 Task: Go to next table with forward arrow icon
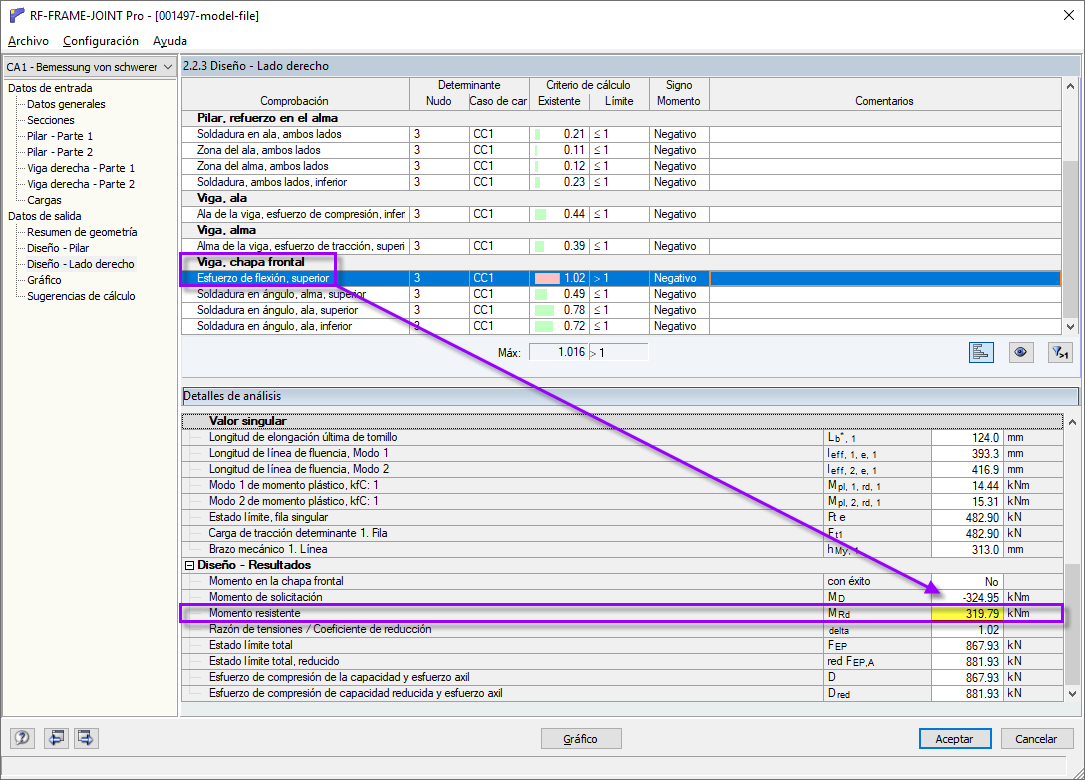pyautogui.click(x=86, y=738)
